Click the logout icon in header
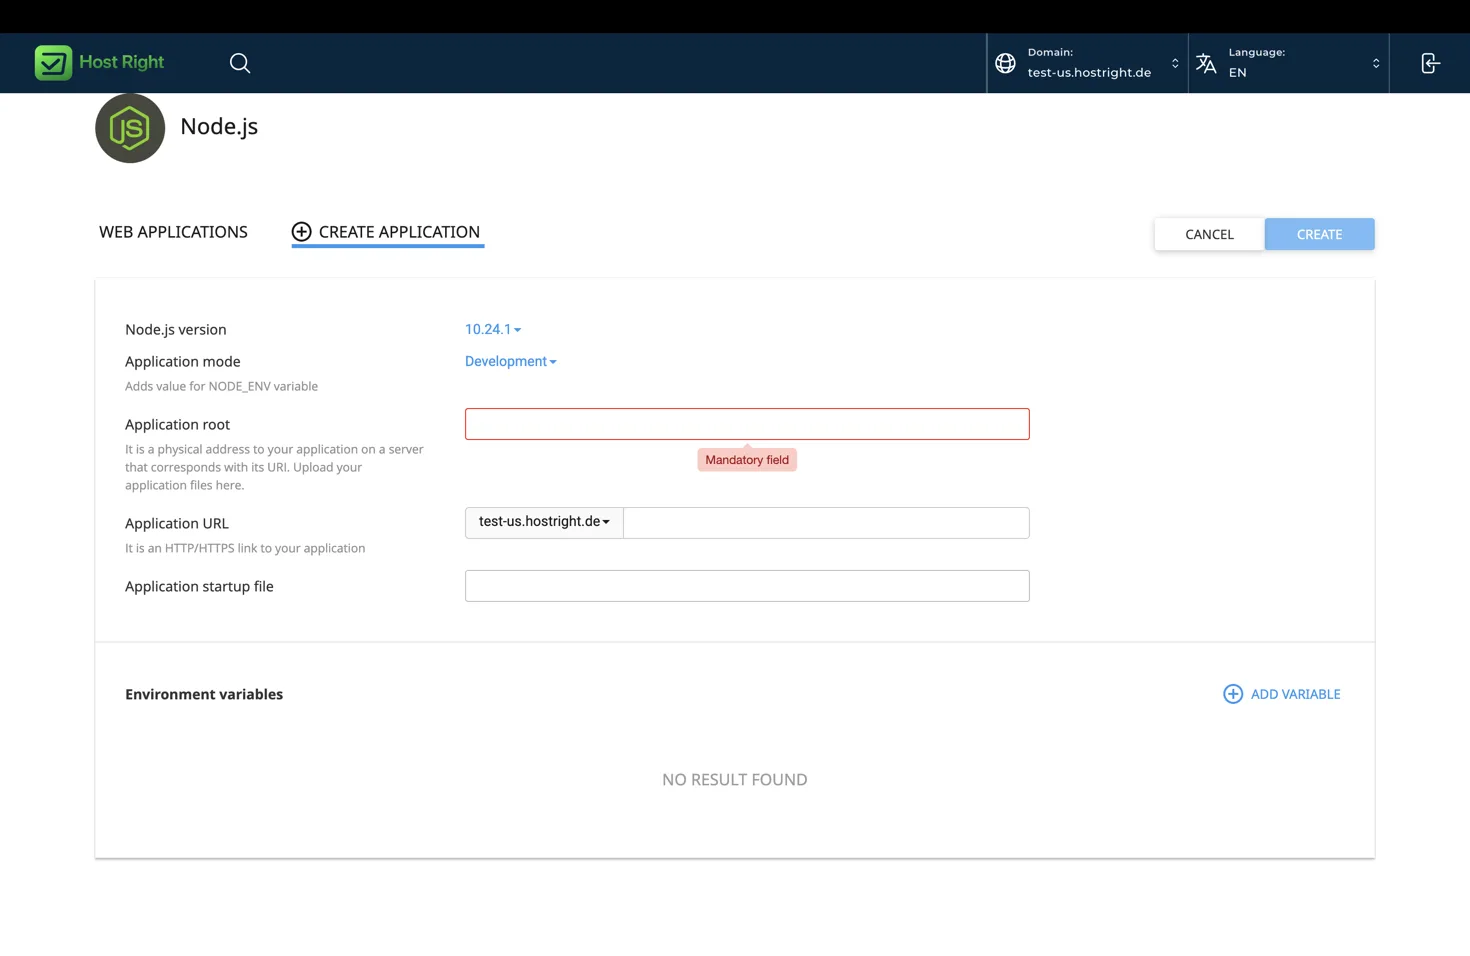Screen dimensions: 1470x956 [1430, 63]
